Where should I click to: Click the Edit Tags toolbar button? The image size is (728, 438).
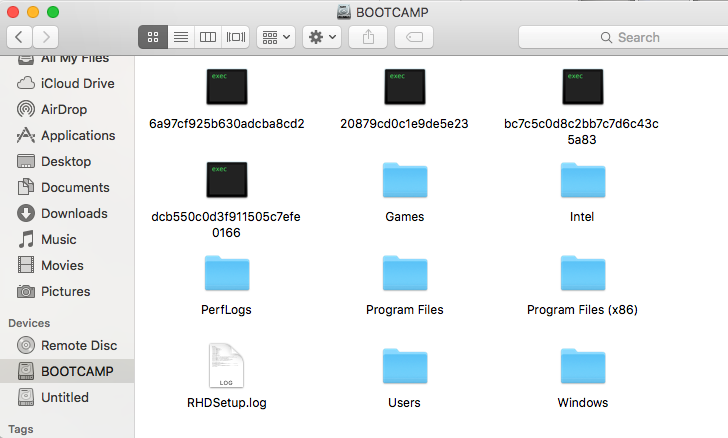click(414, 37)
